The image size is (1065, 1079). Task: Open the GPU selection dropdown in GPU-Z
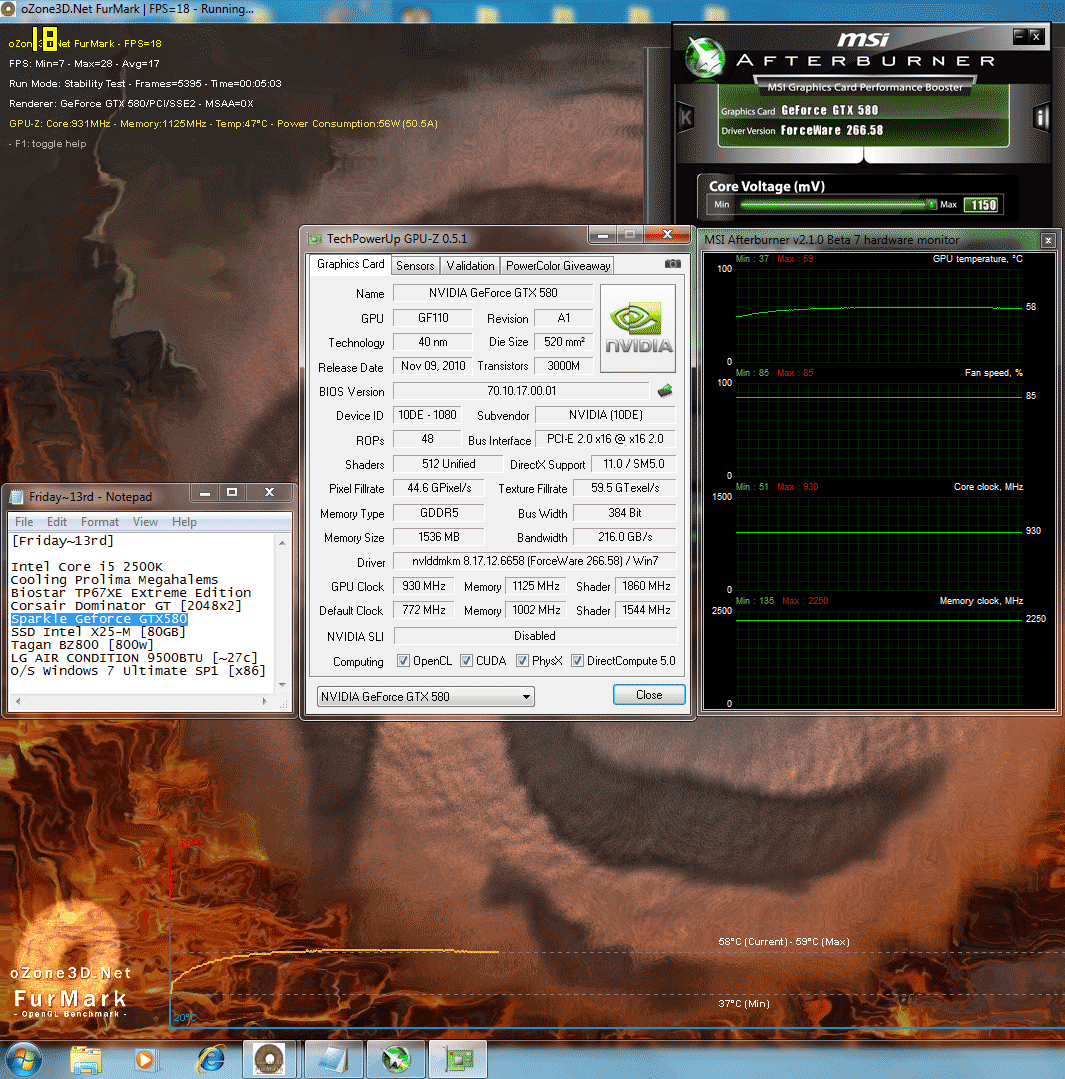click(x=425, y=696)
